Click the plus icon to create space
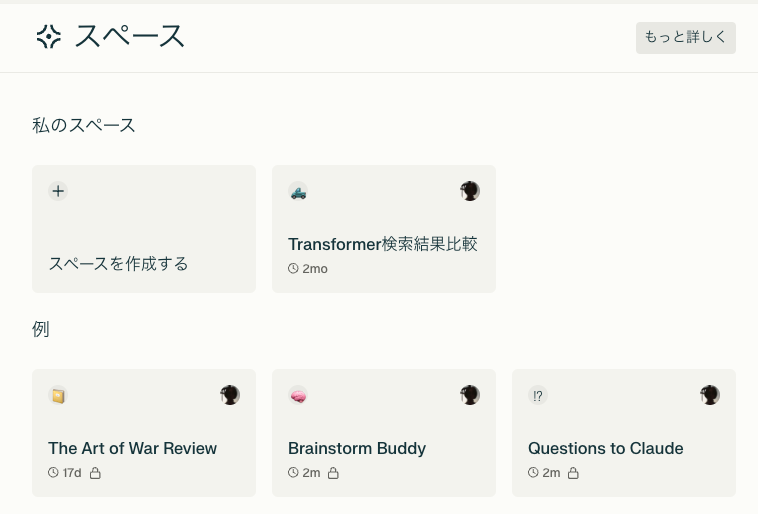Image resolution: width=758 pixels, height=514 pixels. [x=59, y=191]
